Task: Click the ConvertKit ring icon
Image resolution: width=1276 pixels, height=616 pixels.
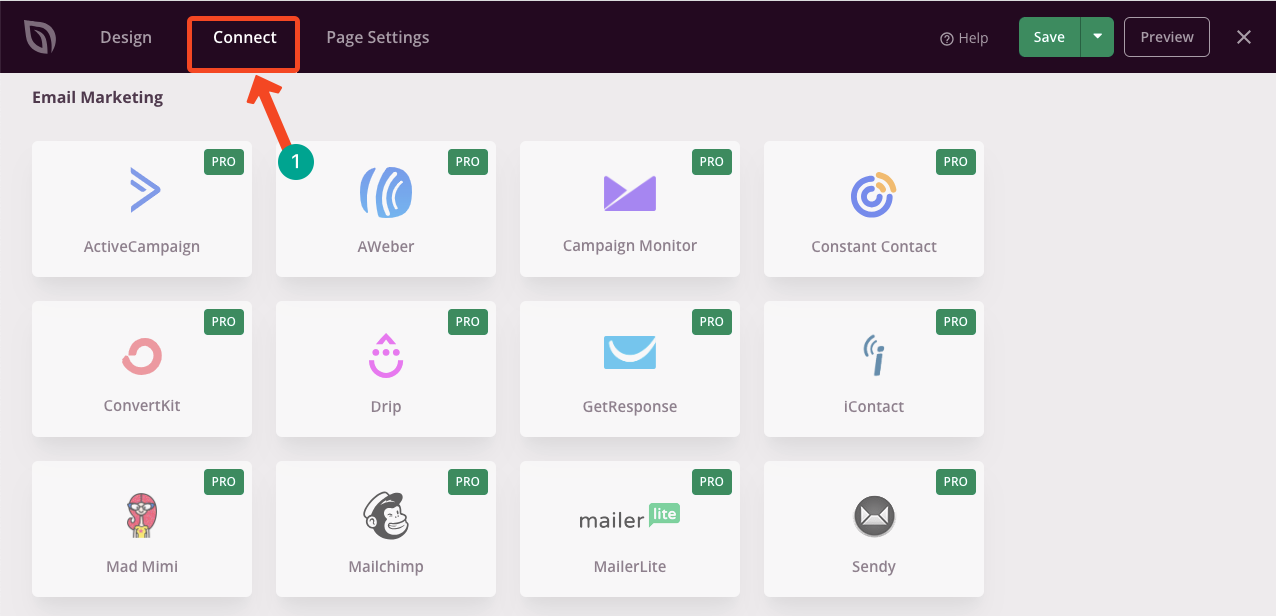Action: (142, 356)
